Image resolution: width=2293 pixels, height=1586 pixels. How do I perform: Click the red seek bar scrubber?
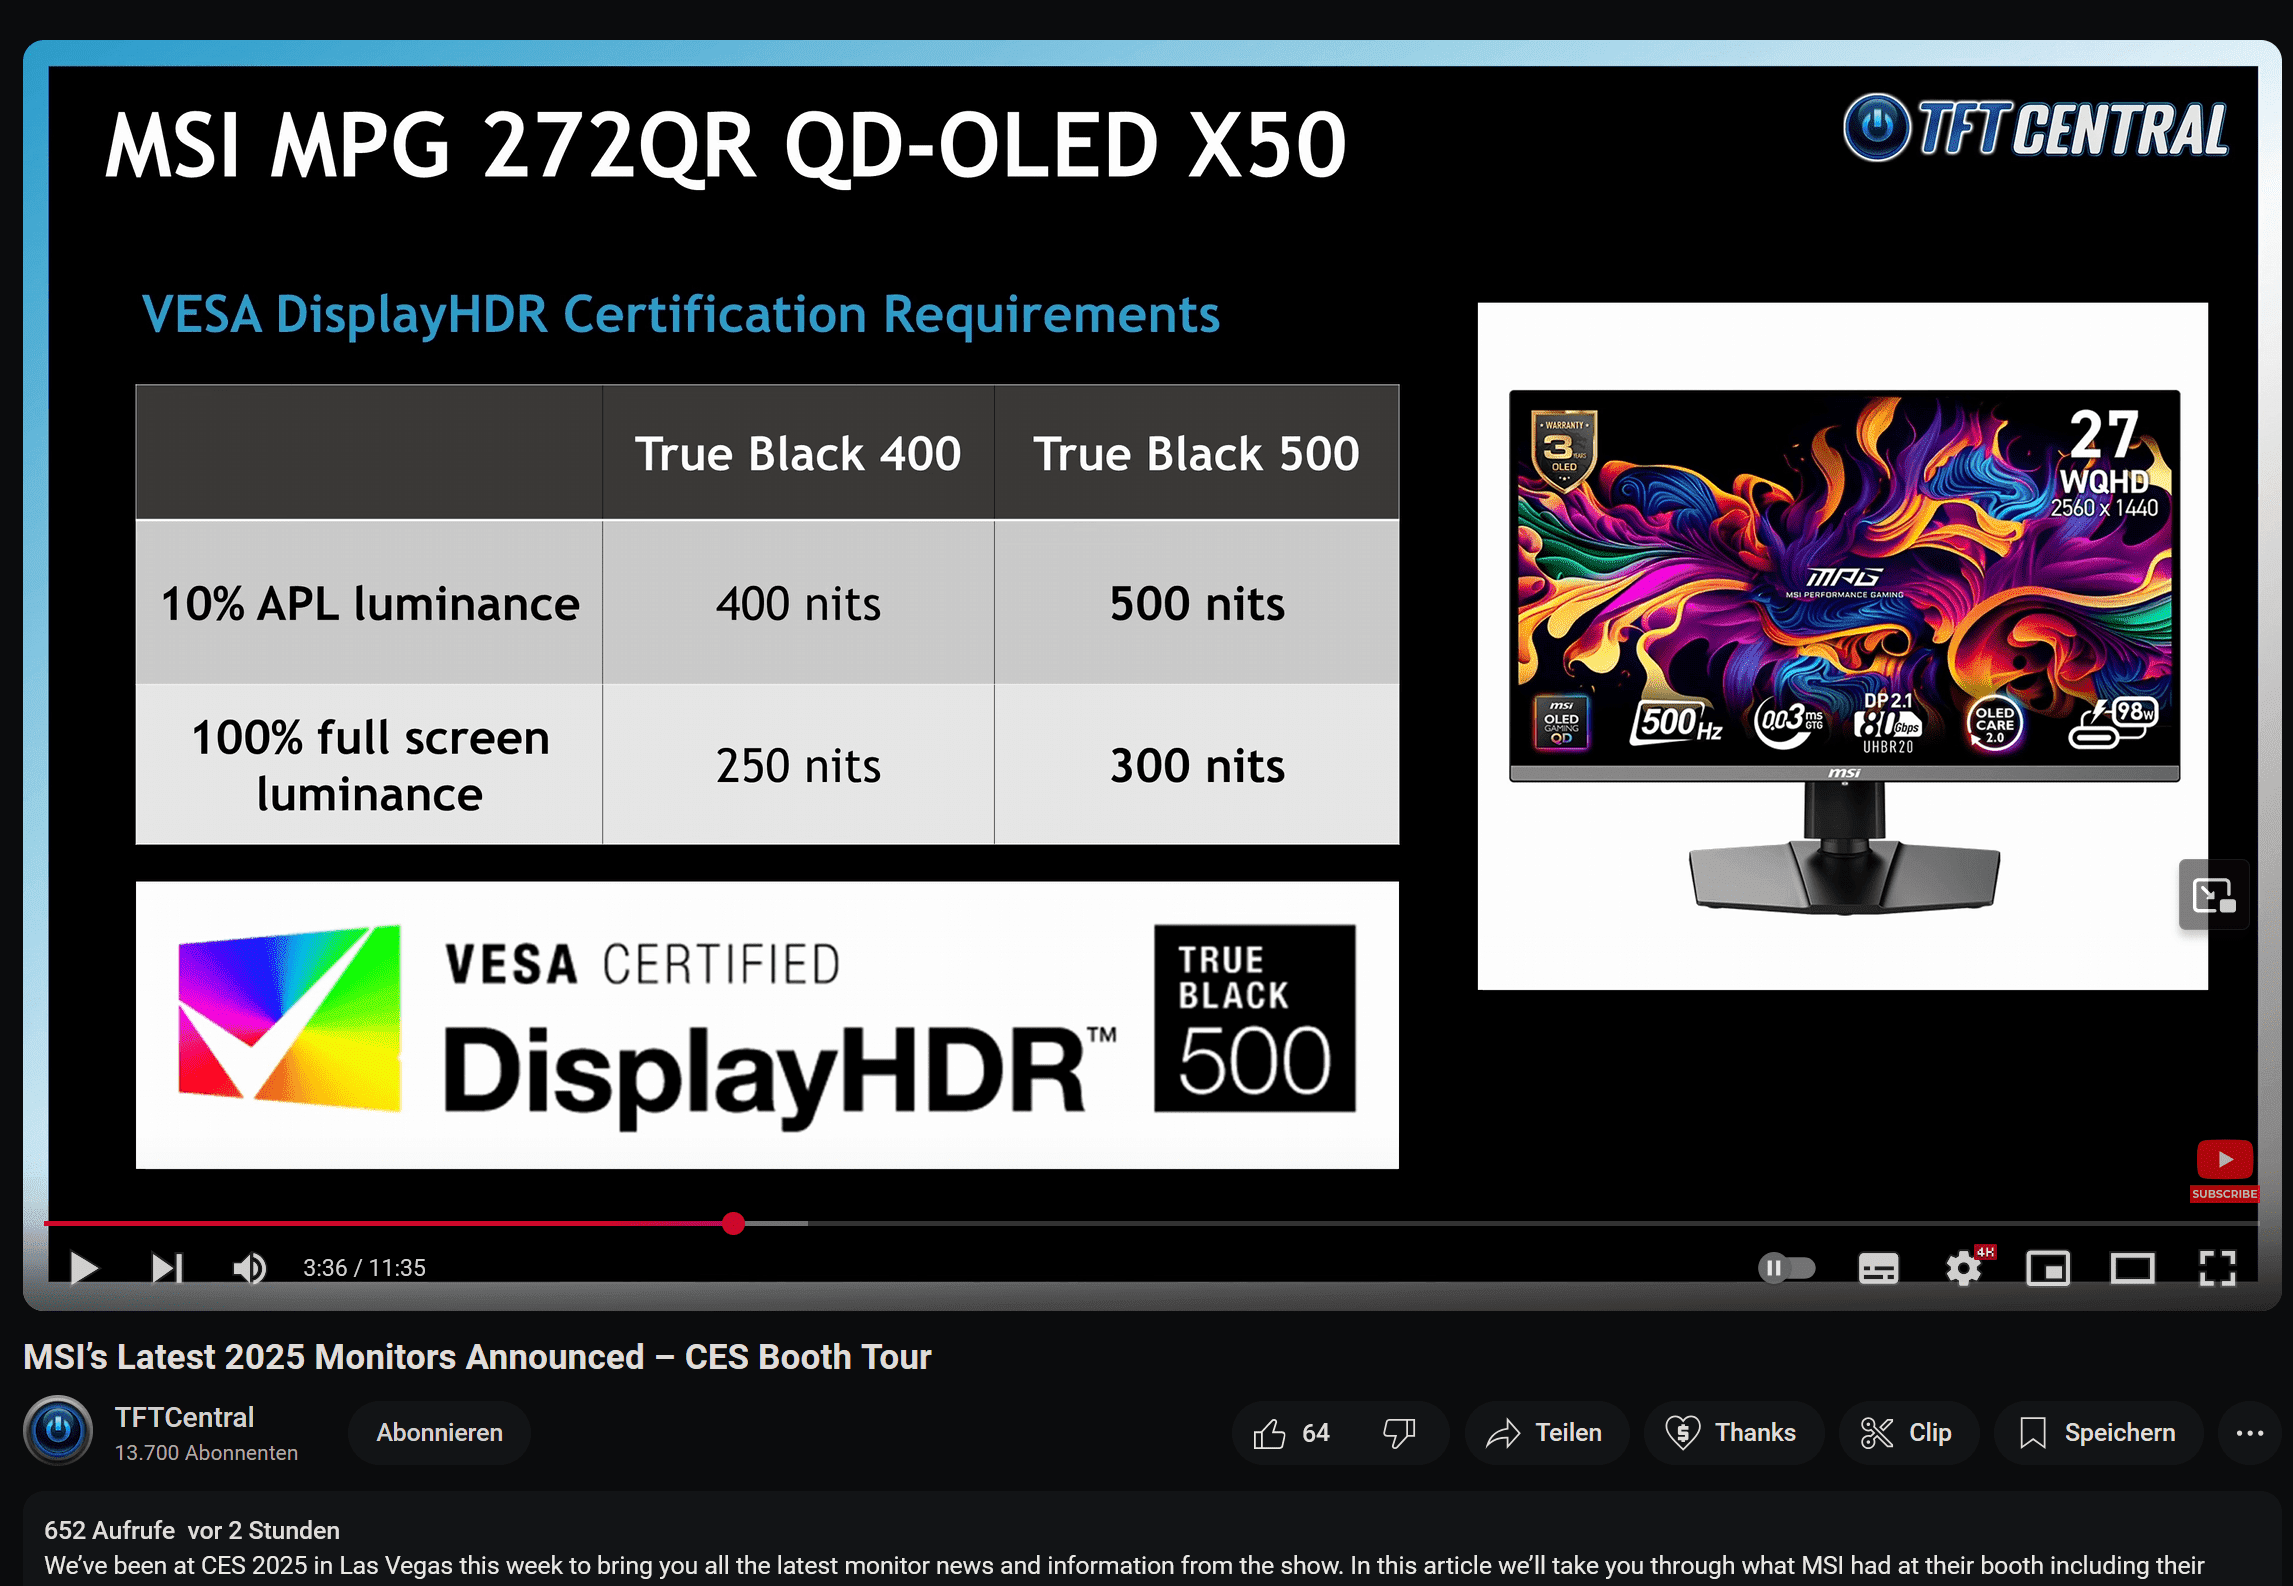pos(733,1223)
